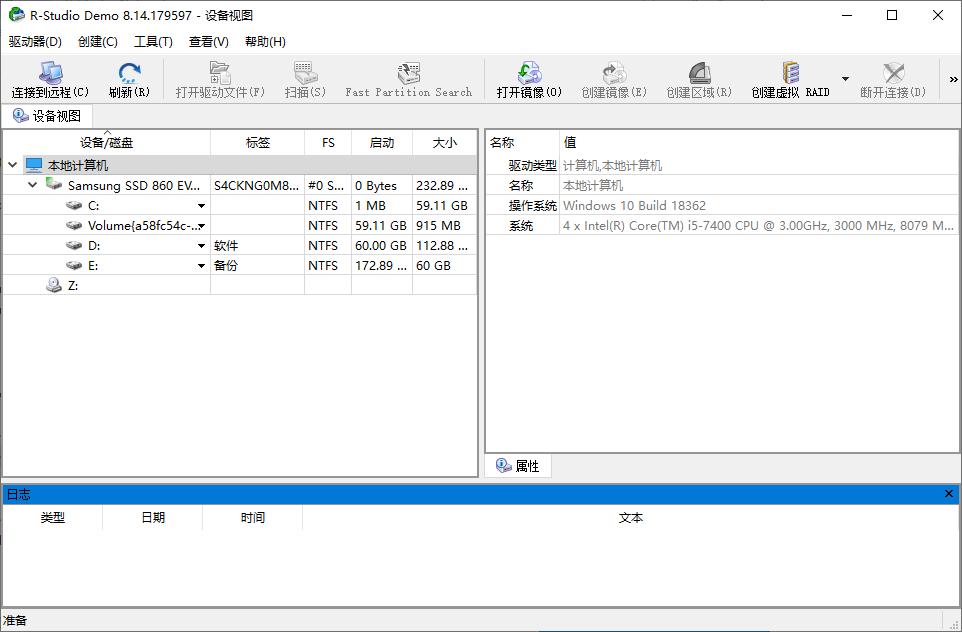Select the 驱动类型 property row name
This screenshot has width=962, height=632.
(533, 165)
